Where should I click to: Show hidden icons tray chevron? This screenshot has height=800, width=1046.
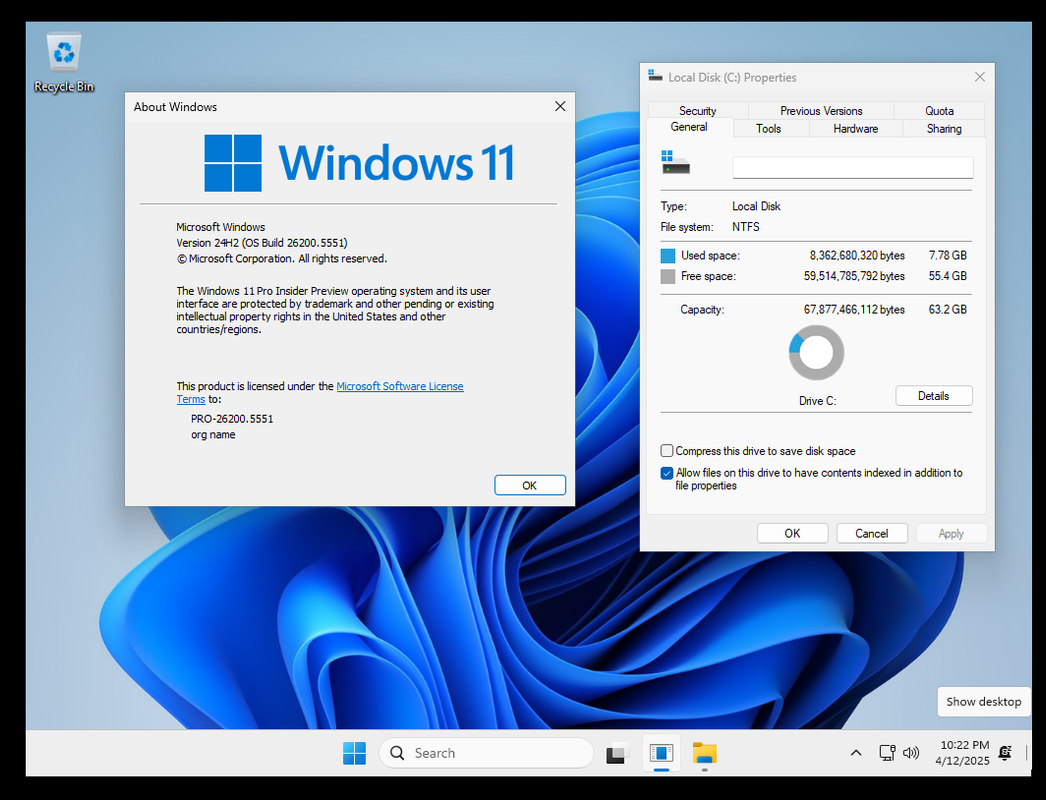pyautogui.click(x=856, y=753)
